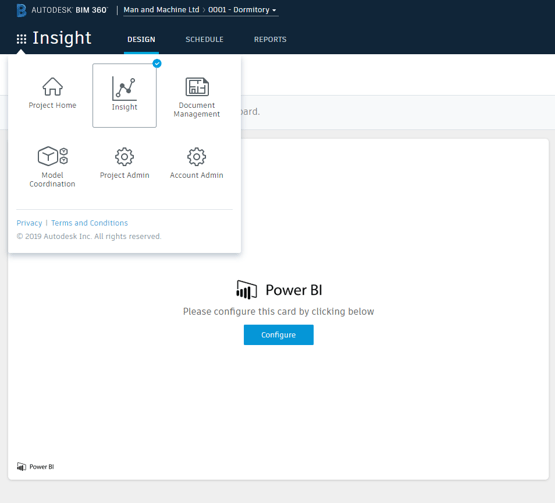The height and width of the screenshot is (503, 555).
Task: Switch to the REPORTS tab
Action: click(x=270, y=39)
